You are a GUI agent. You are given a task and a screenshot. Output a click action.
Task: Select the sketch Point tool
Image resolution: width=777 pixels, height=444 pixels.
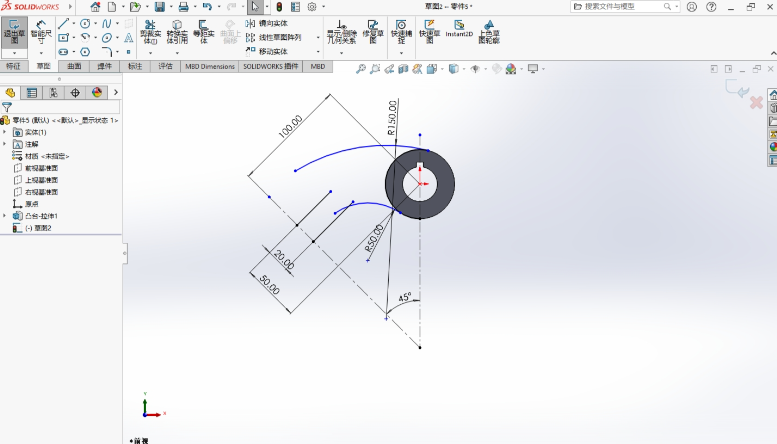[x=128, y=52]
